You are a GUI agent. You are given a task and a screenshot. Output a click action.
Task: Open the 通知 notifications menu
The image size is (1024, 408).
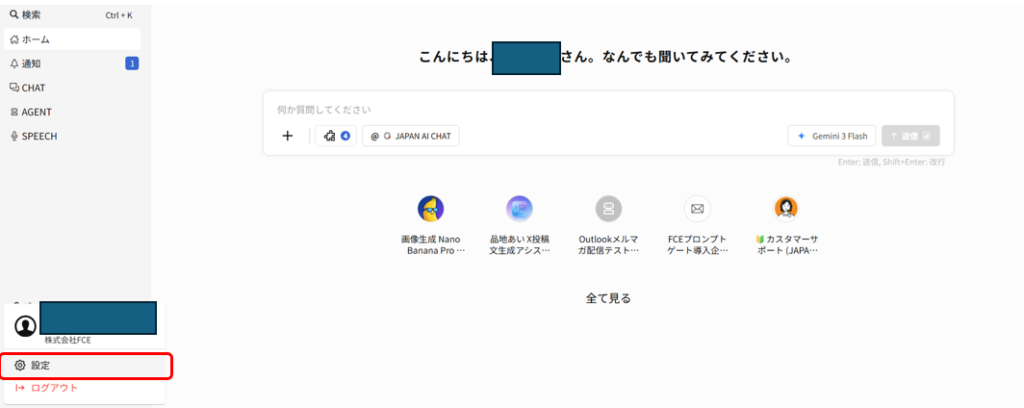72,63
